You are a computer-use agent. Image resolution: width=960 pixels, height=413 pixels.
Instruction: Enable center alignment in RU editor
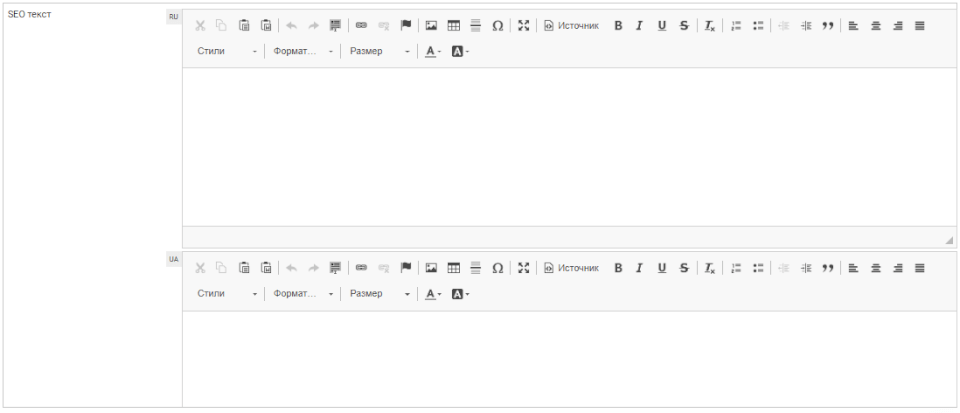(875, 26)
